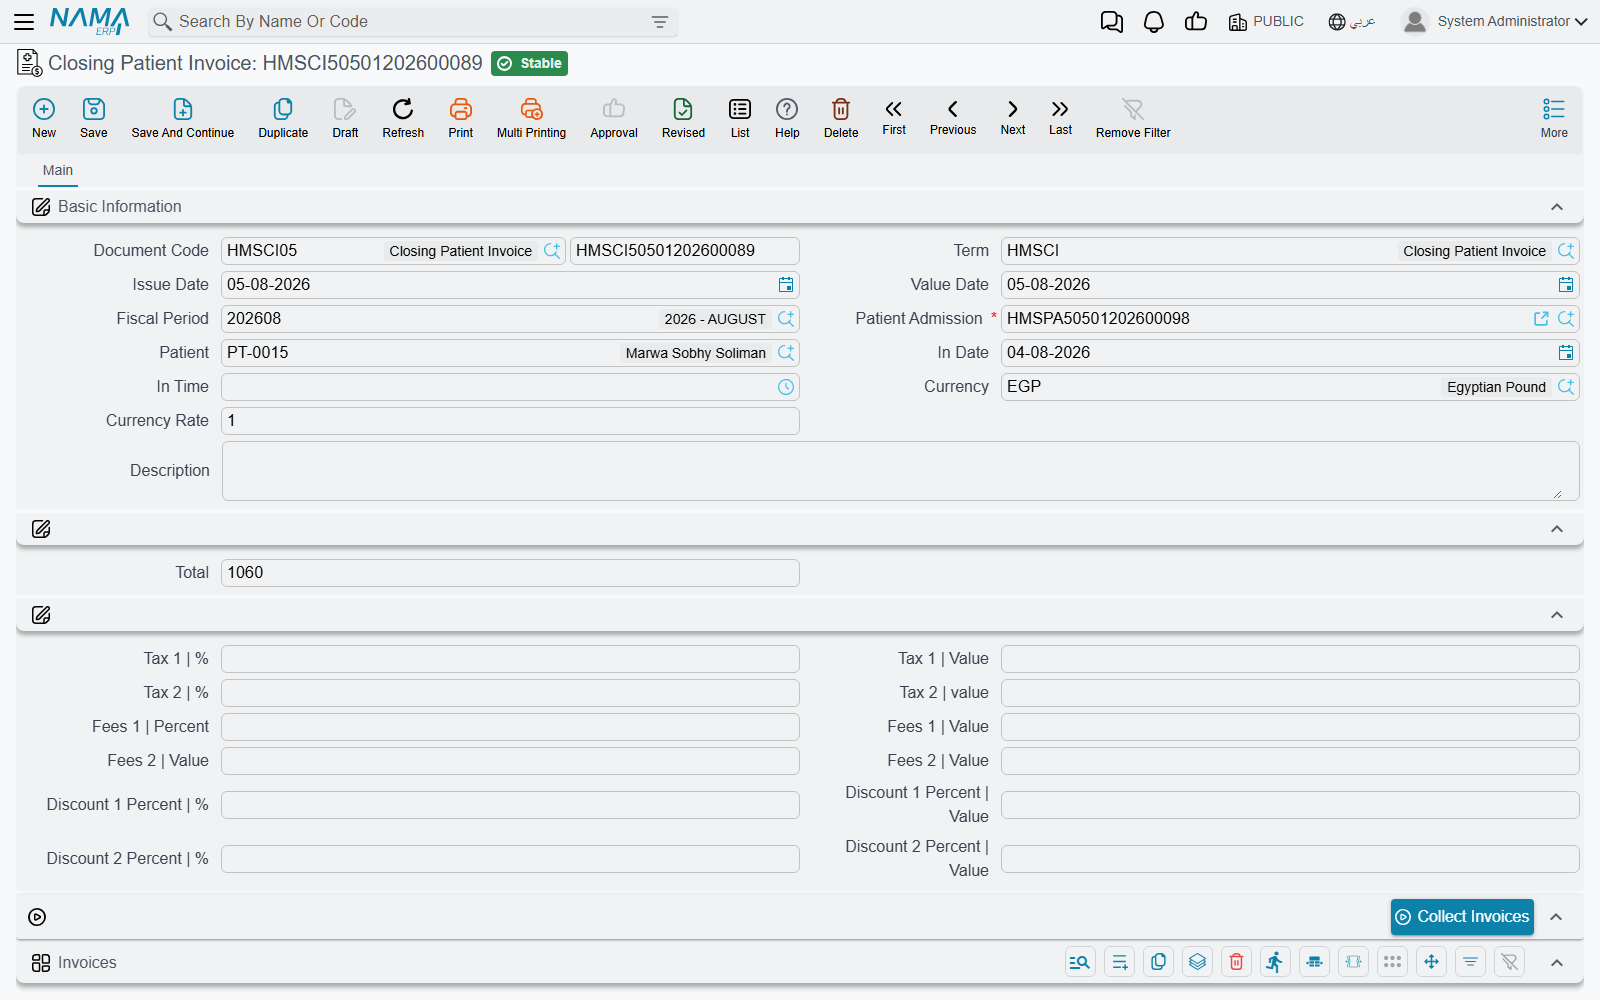The image size is (1600, 1000).
Task: Click the clear filter icon in Invoices toolbar
Action: 1510,962
